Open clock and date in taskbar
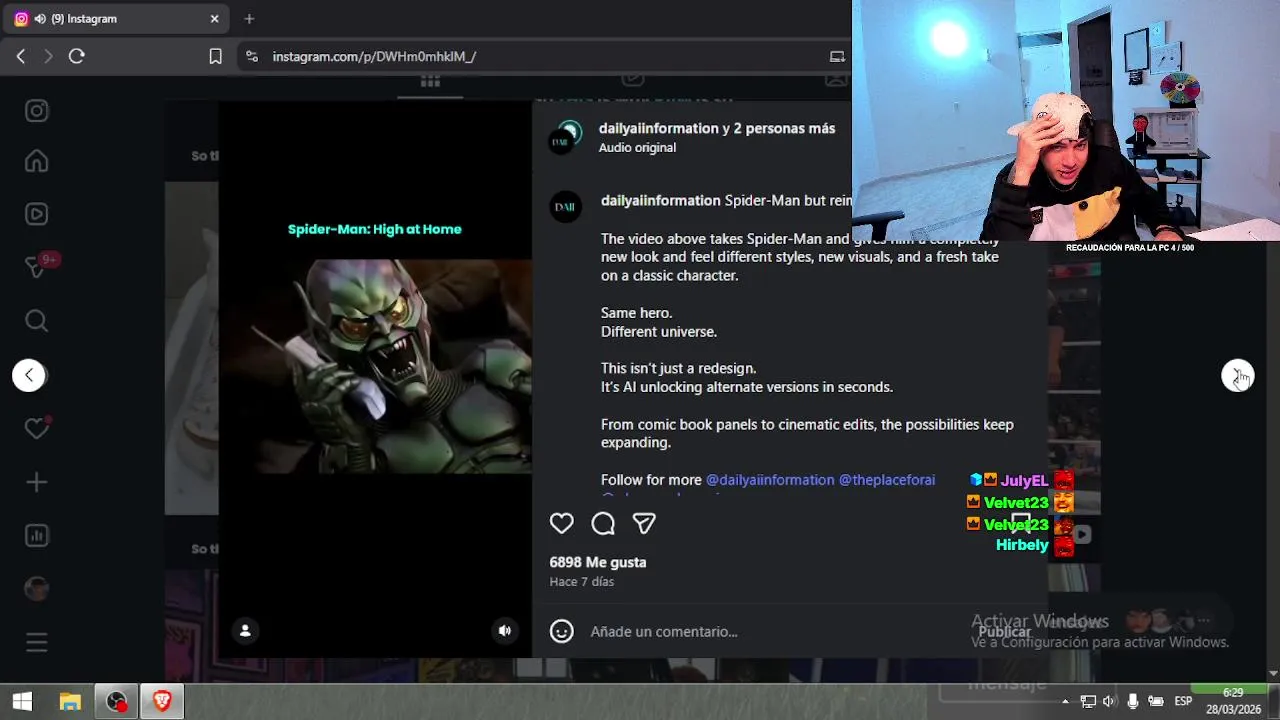Image resolution: width=1280 pixels, height=720 pixels. click(1233, 701)
